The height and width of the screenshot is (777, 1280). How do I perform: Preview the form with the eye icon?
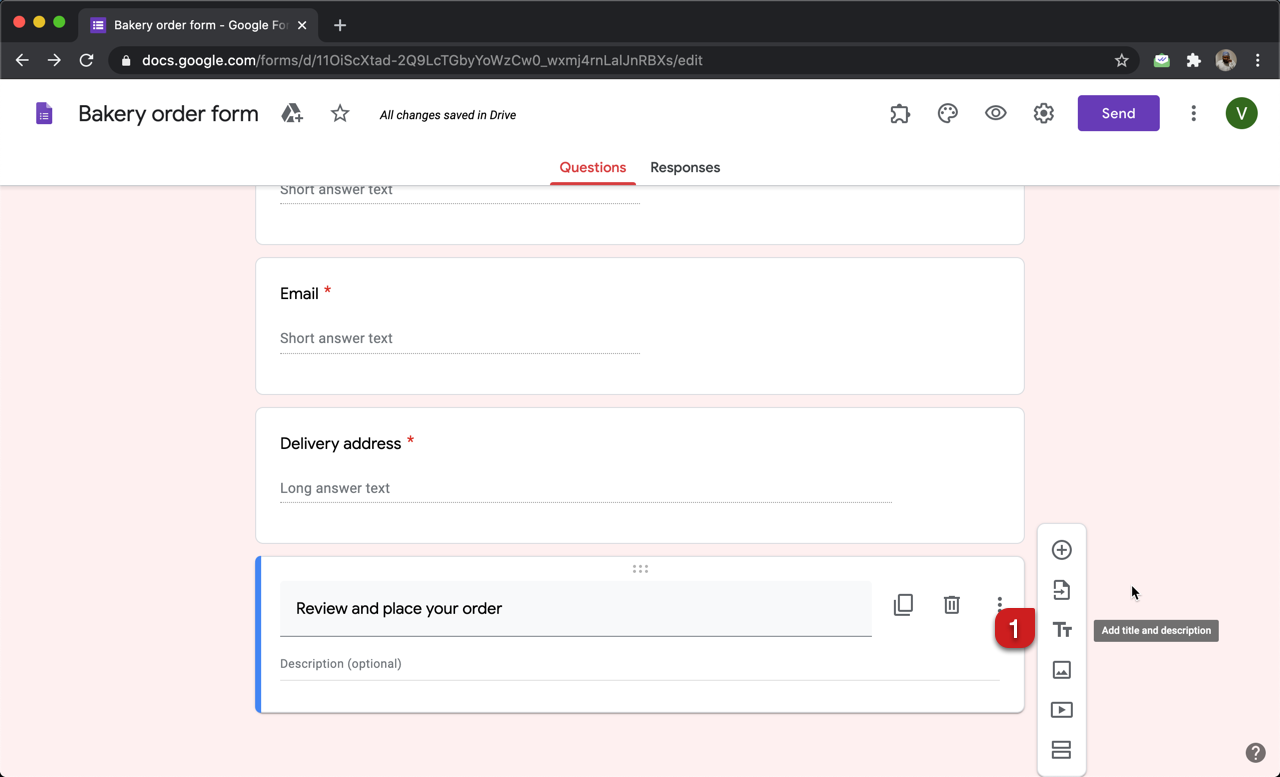[x=995, y=113]
